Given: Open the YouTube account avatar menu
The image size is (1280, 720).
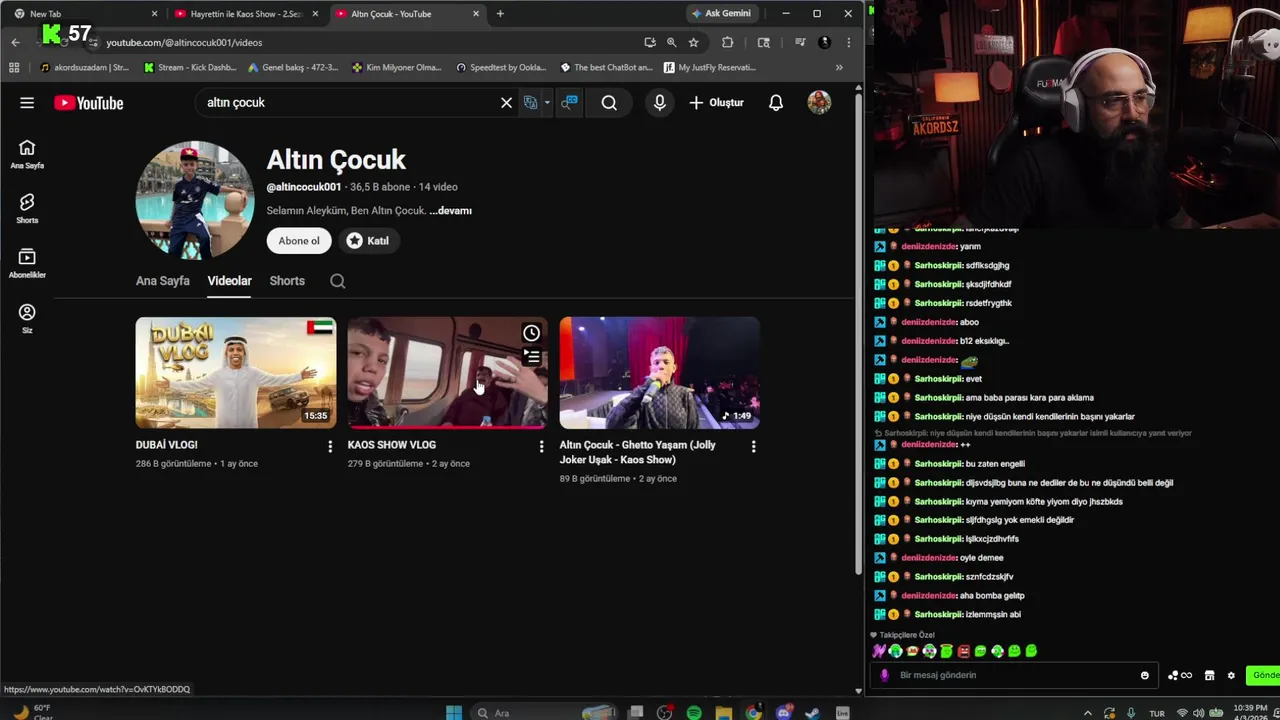Looking at the screenshot, I should 819,103.
